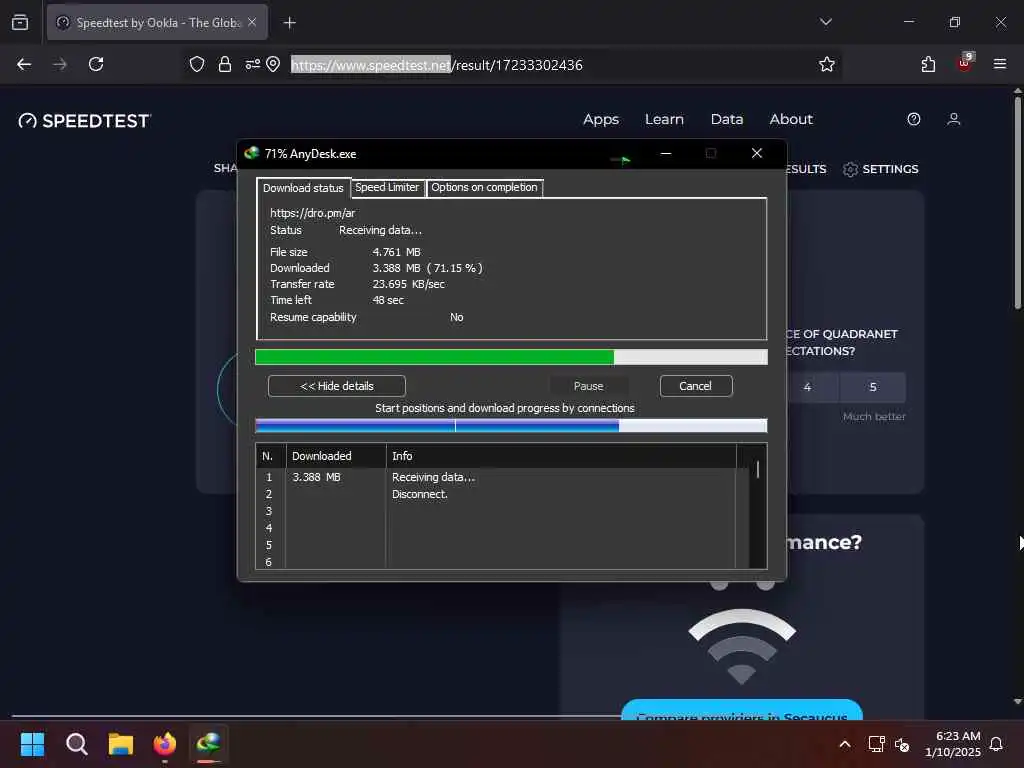Viewport: 1024px width, 768px height.
Task: Select rating 5 in the survey
Action: point(872,387)
